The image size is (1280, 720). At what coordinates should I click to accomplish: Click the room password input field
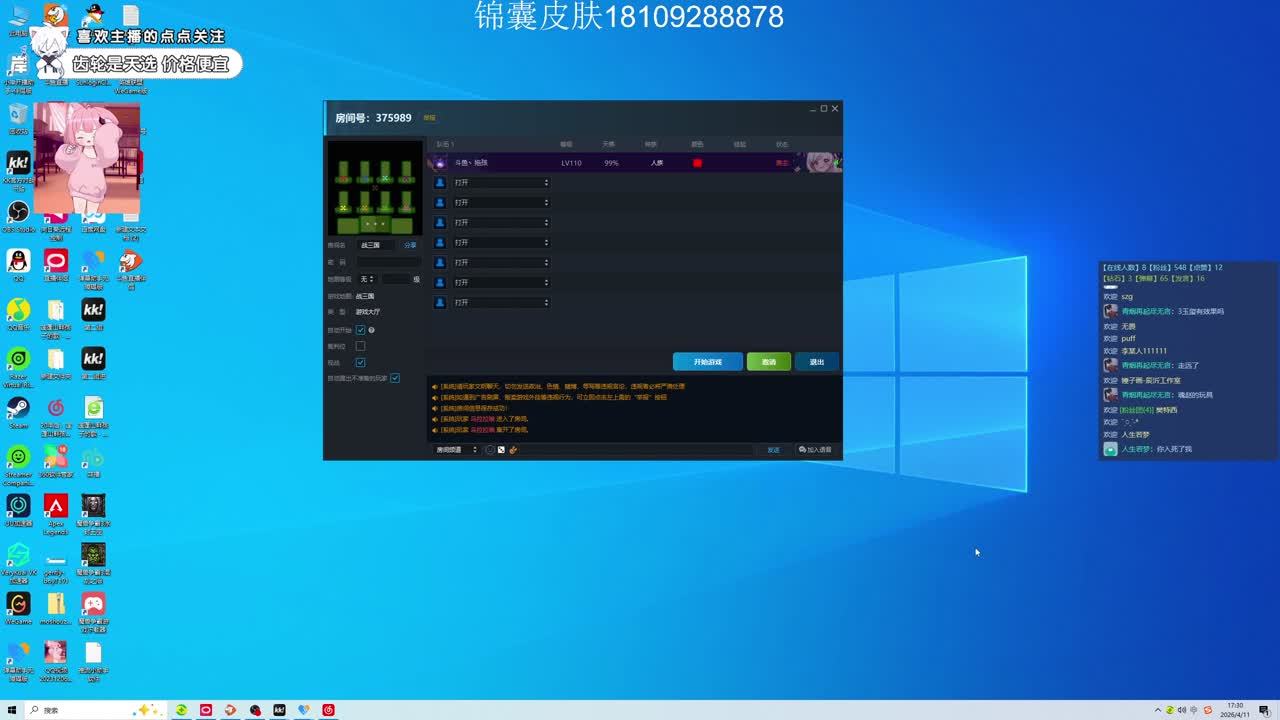pyautogui.click(x=388, y=262)
